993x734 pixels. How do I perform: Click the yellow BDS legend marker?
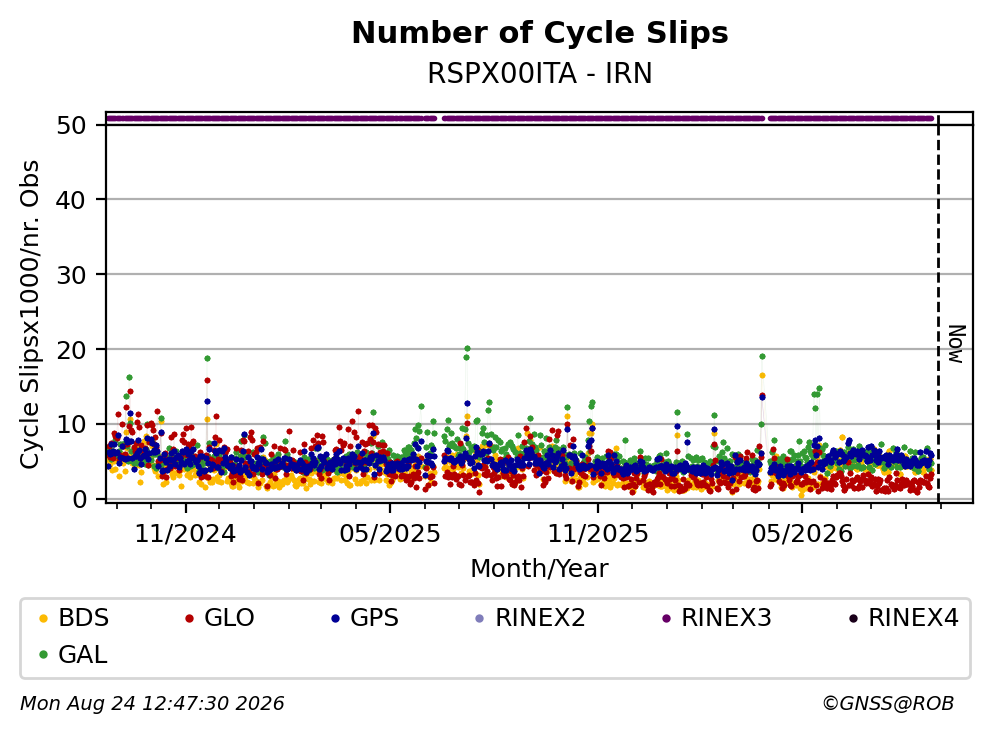pos(43,618)
